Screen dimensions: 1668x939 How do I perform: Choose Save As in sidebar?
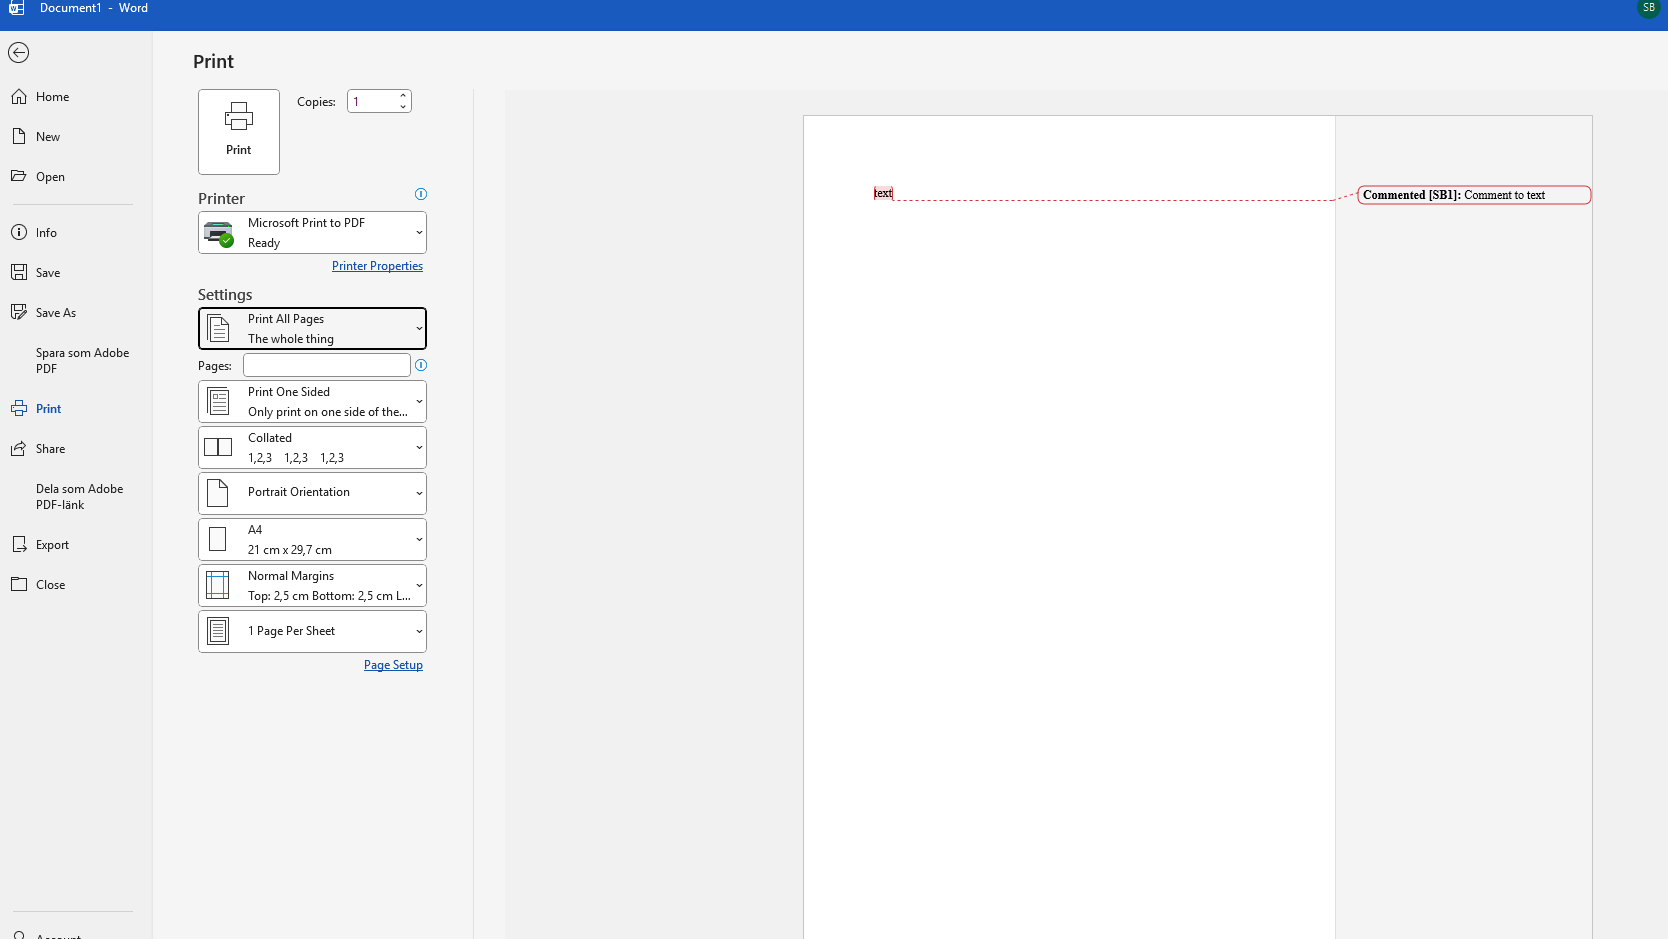[x=76, y=313]
